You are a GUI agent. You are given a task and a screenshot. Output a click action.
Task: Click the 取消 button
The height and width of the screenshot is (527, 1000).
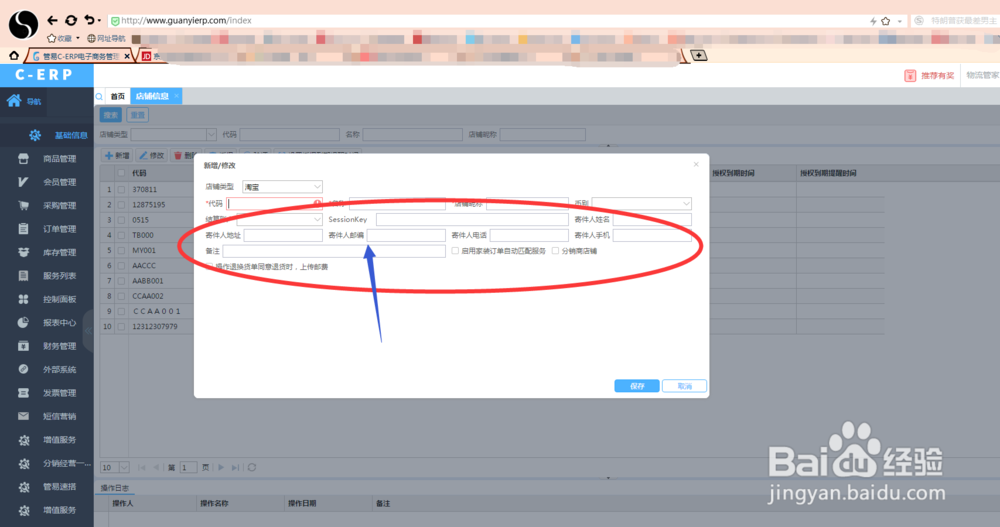click(x=684, y=386)
